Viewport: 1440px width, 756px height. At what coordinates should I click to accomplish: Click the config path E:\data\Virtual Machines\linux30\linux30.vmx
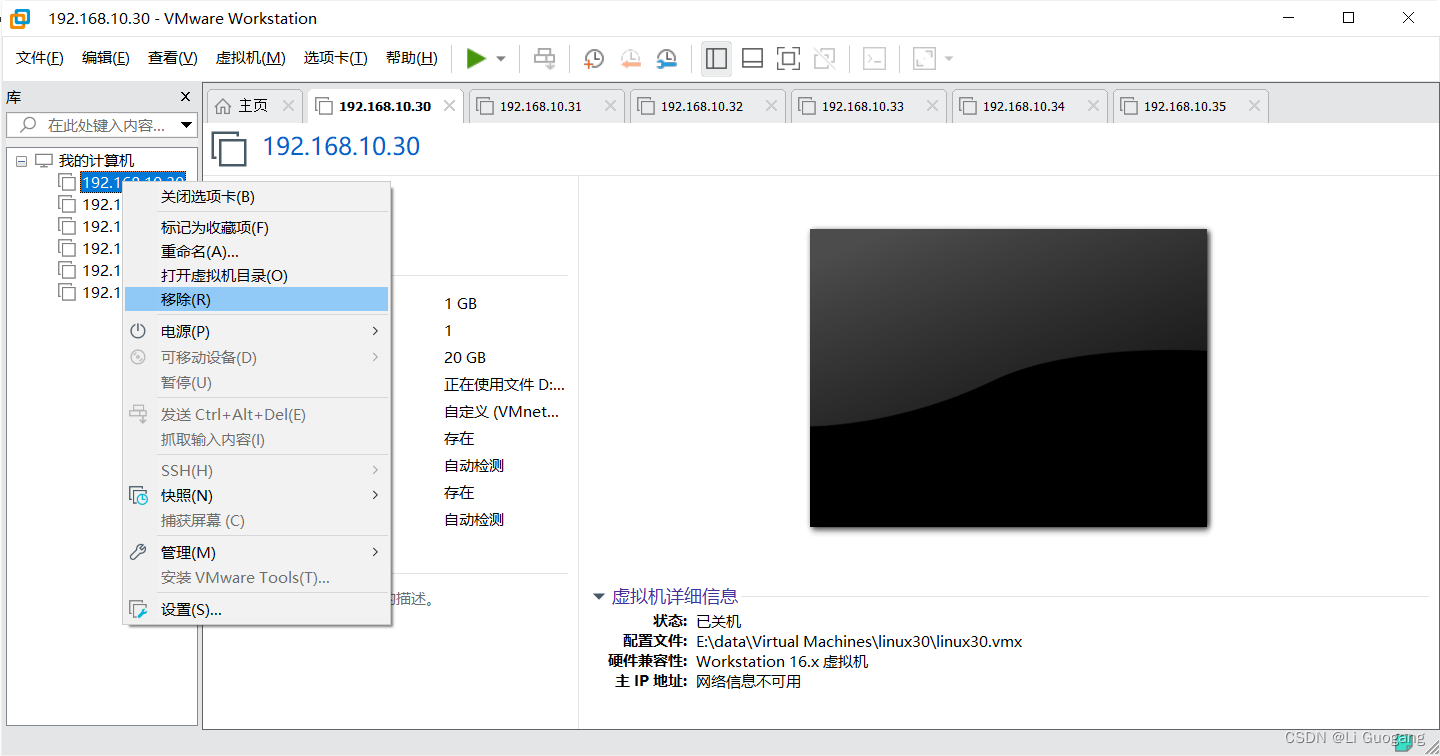859,642
